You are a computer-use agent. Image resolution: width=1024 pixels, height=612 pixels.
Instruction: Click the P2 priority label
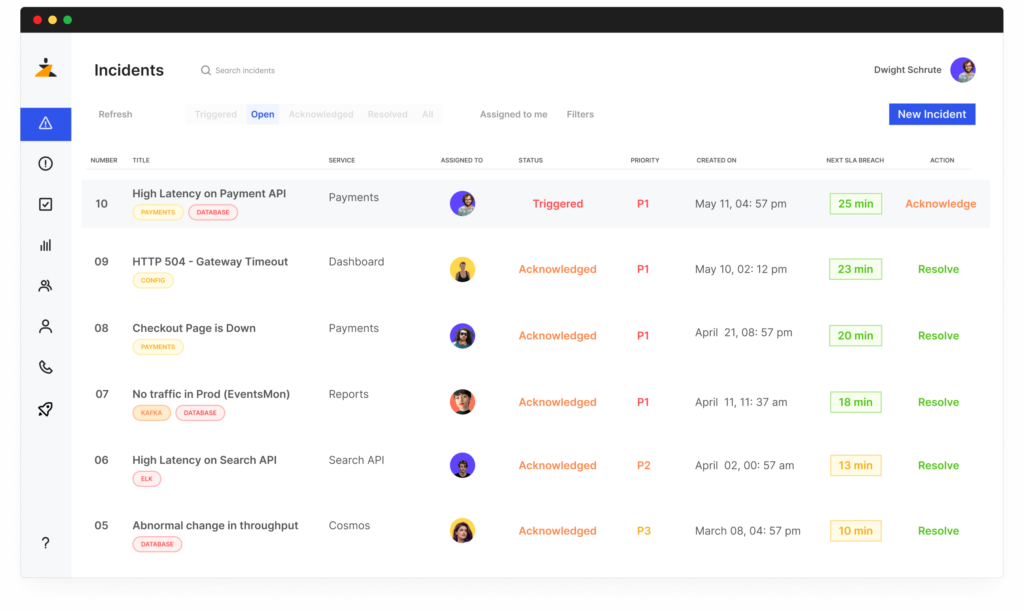(643, 466)
